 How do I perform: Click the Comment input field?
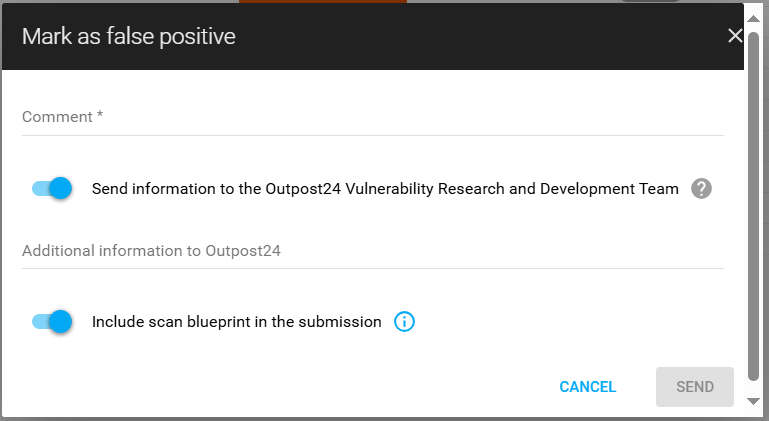pos(372,118)
